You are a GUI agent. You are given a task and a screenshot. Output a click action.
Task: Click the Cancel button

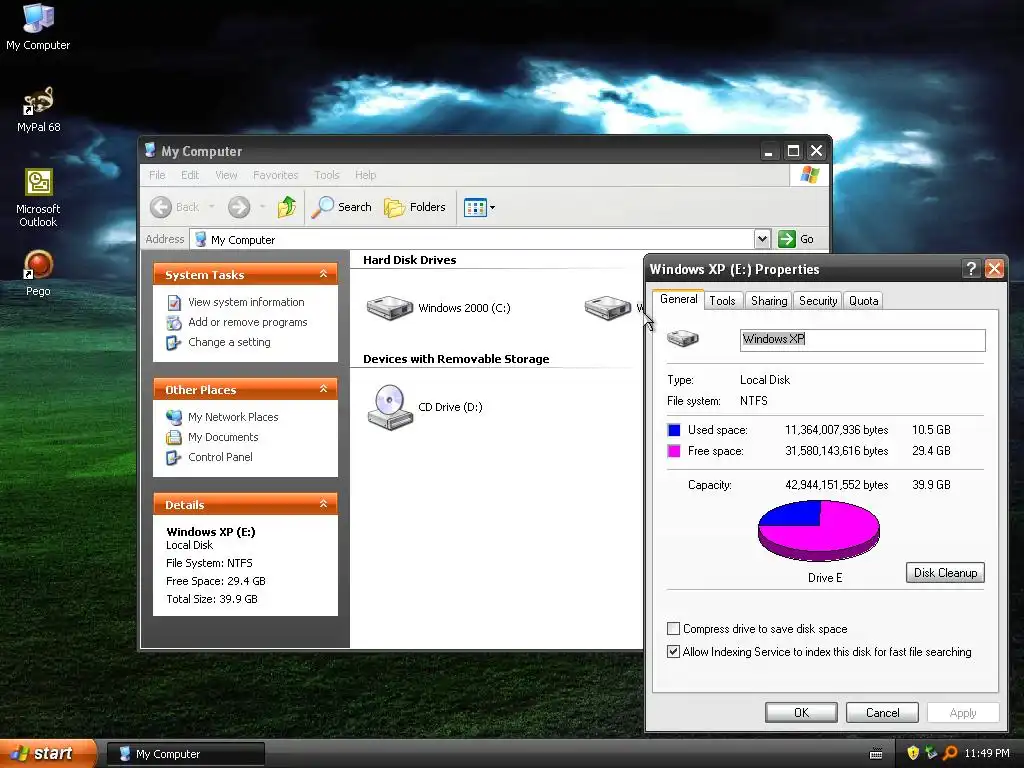coord(882,712)
